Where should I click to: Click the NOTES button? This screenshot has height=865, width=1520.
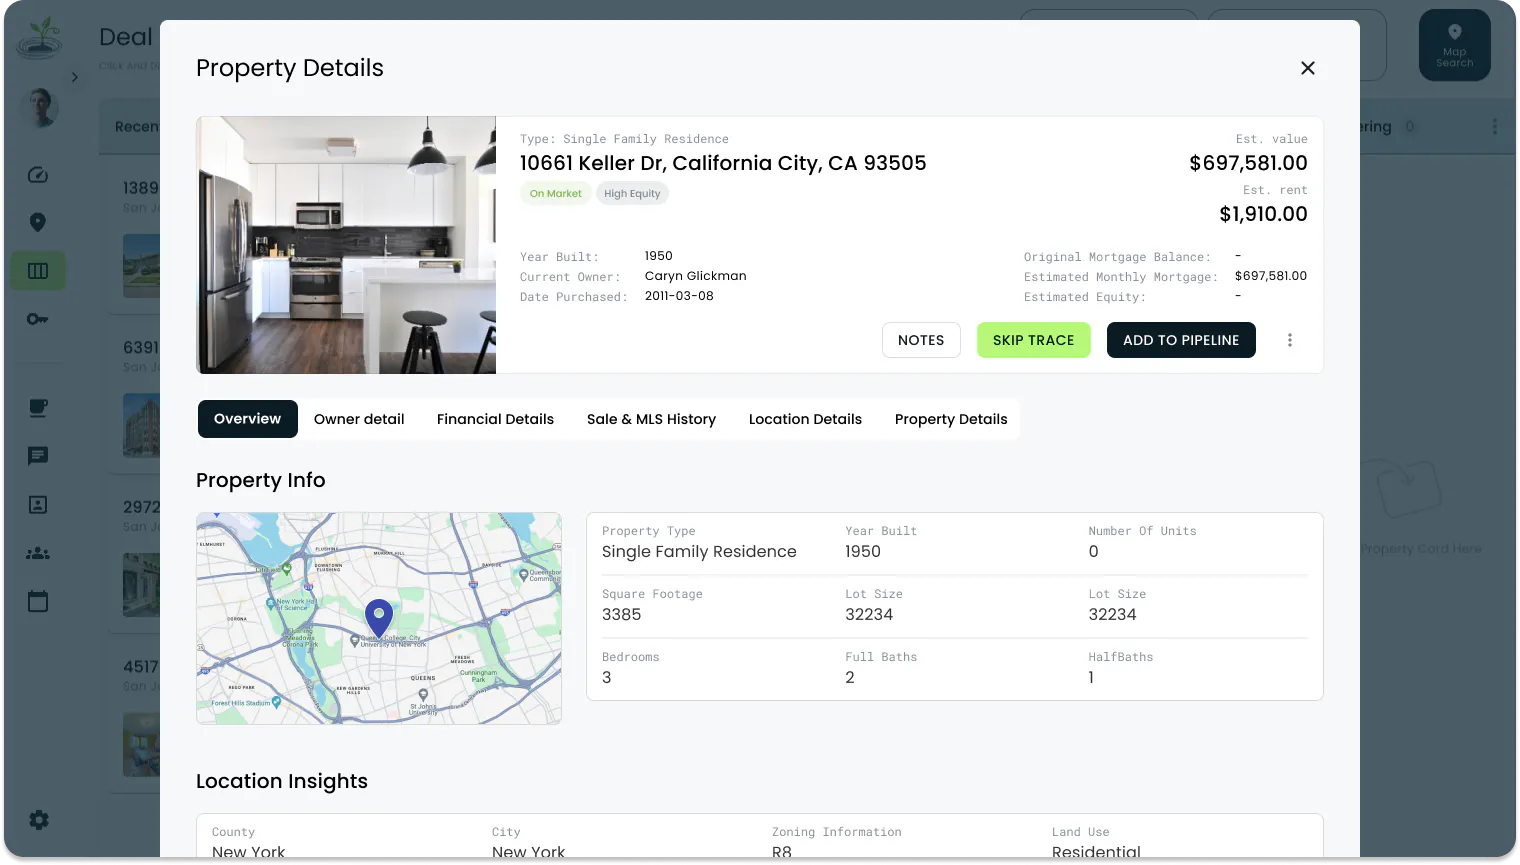921,340
